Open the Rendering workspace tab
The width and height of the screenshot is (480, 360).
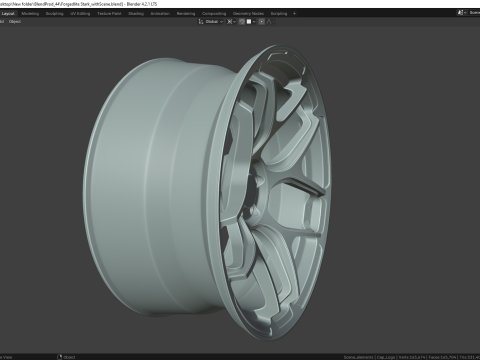pyautogui.click(x=186, y=14)
